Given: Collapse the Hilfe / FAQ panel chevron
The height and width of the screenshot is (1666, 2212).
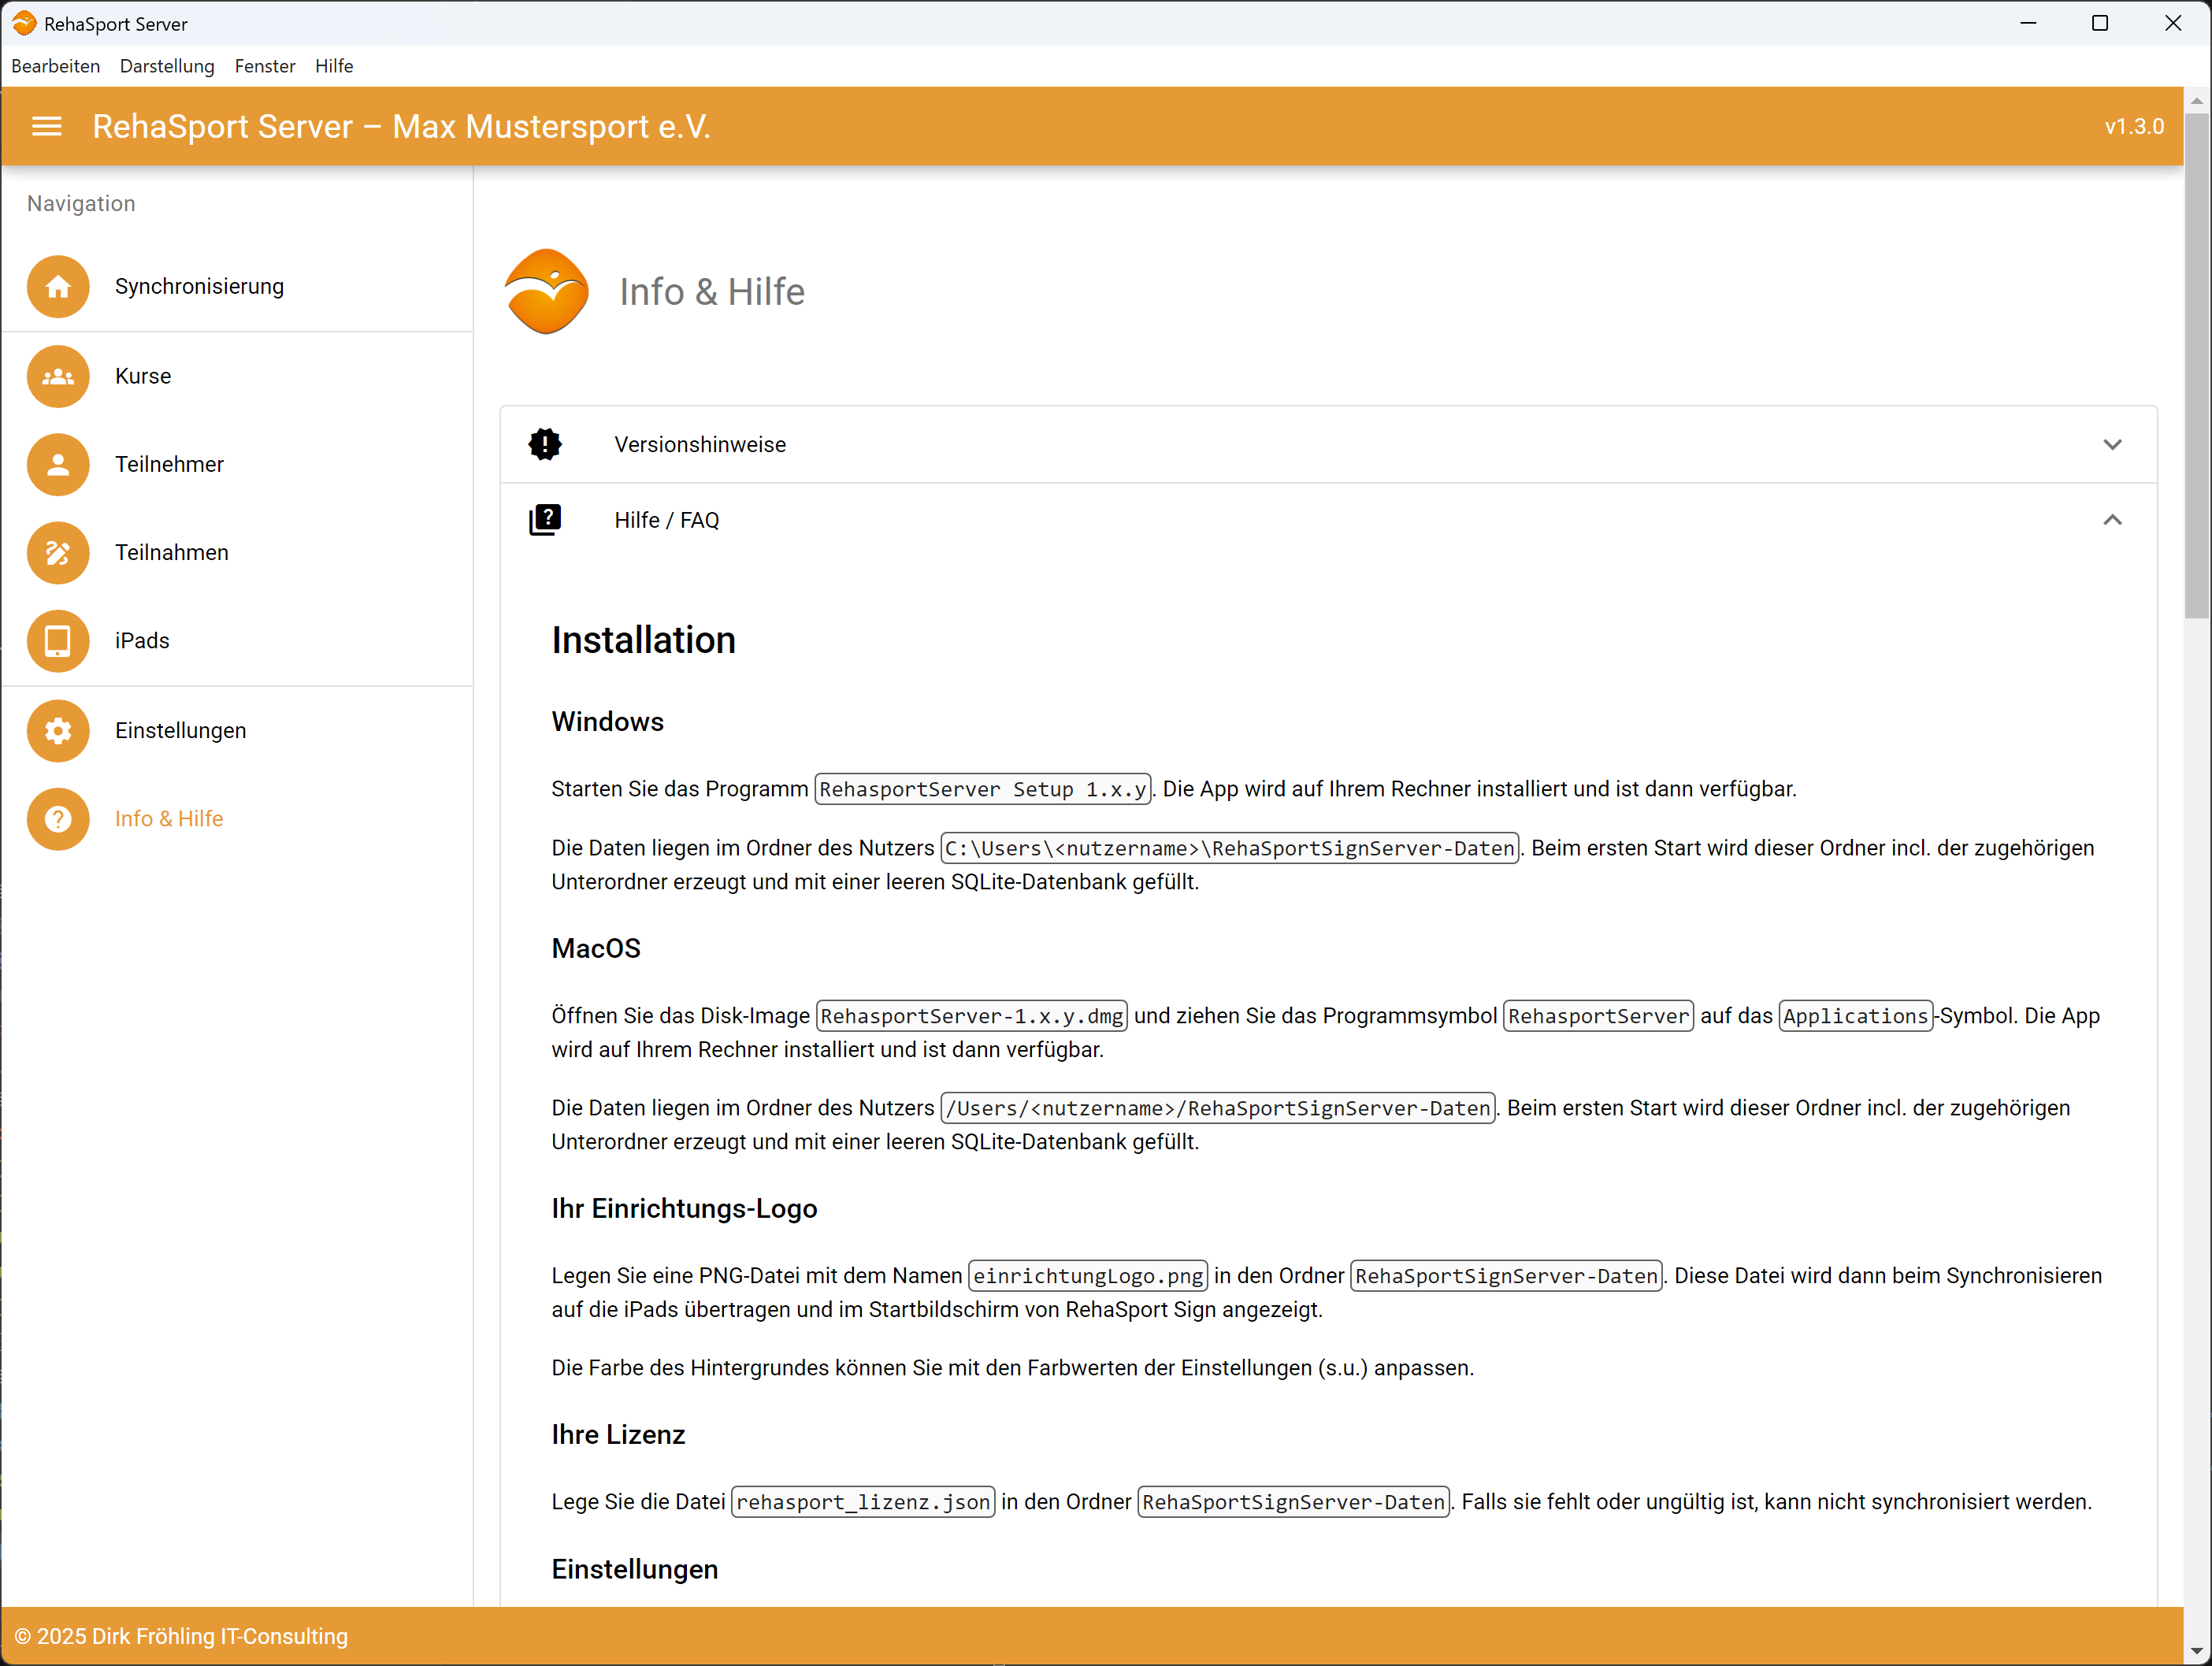Looking at the screenshot, I should coord(2112,520).
